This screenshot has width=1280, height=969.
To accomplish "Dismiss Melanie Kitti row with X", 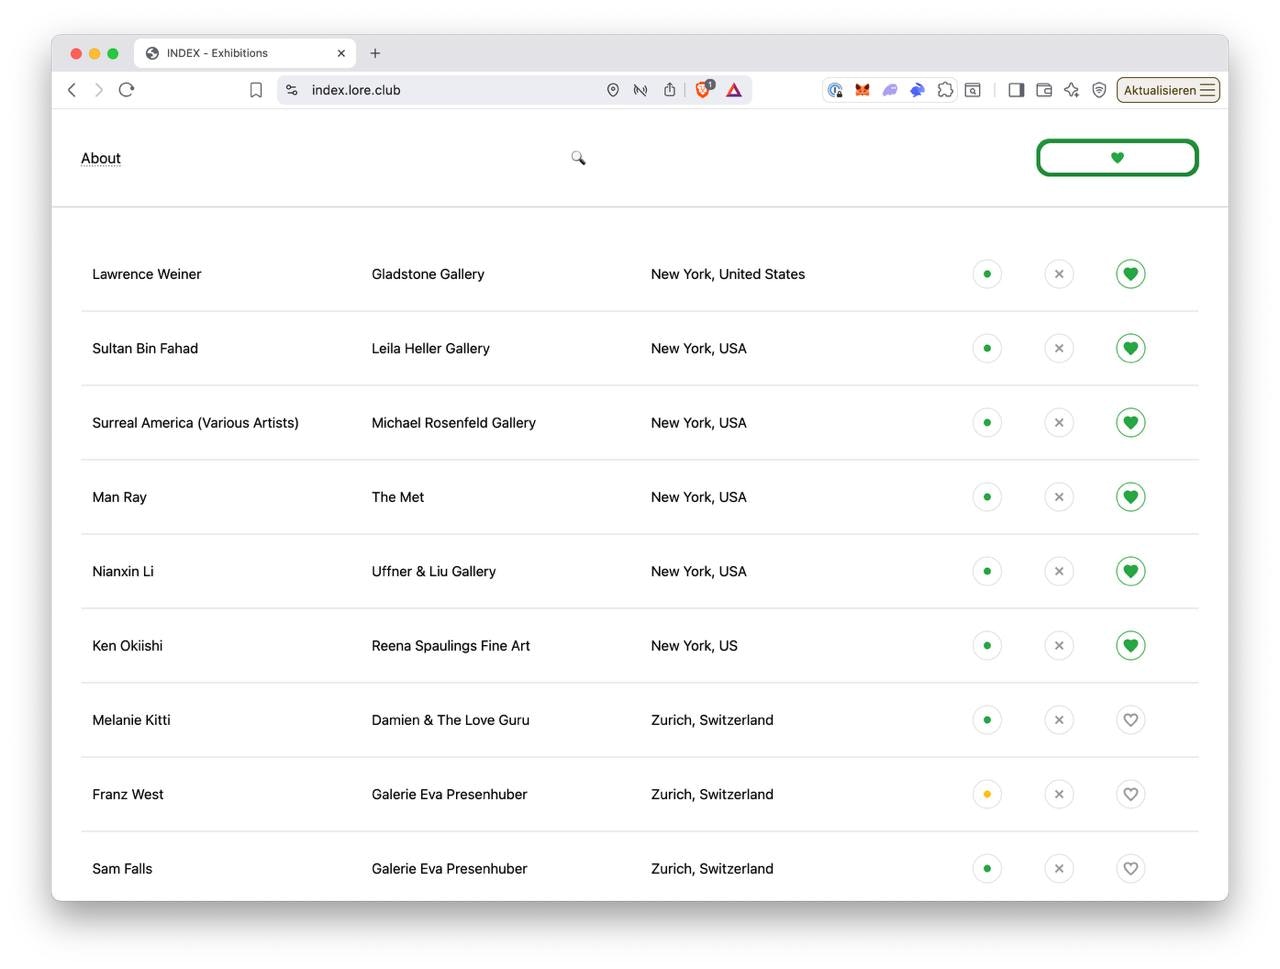I will pyautogui.click(x=1059, y=720).
